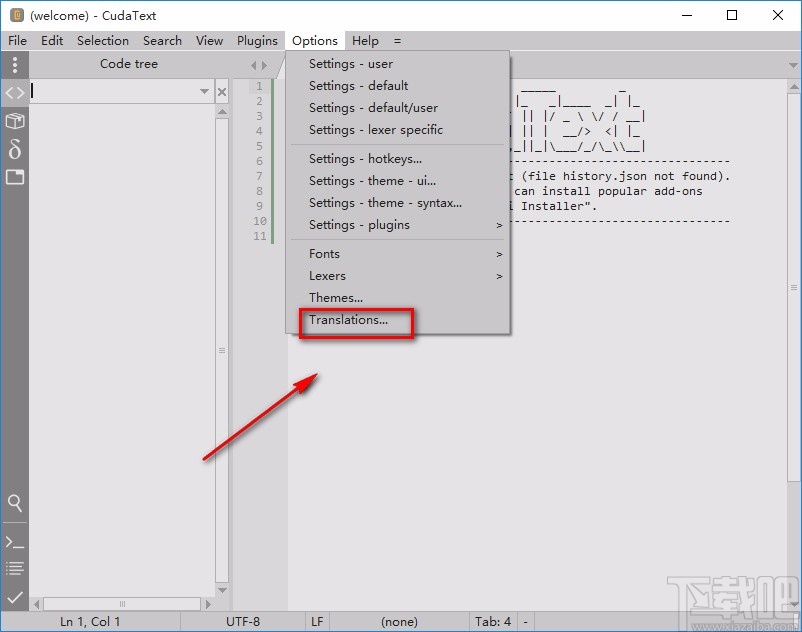Change the UTF-8 encoding in status bar

(243, 622)
